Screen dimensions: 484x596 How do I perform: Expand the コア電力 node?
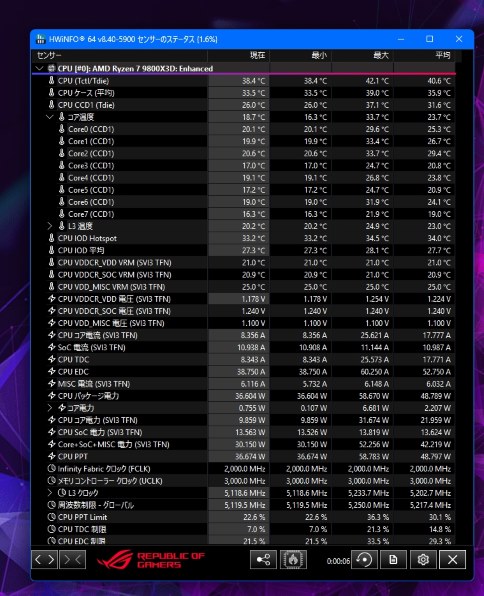(49, 408)
